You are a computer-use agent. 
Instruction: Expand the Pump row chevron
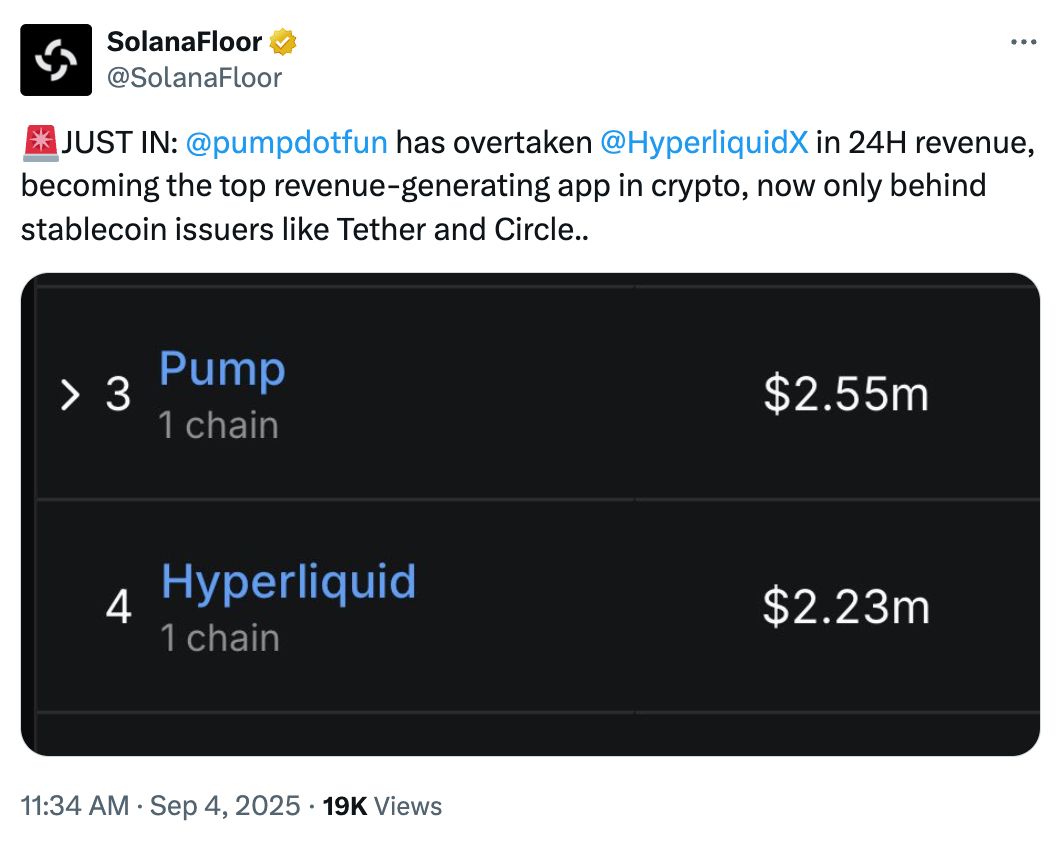(70, 395)
